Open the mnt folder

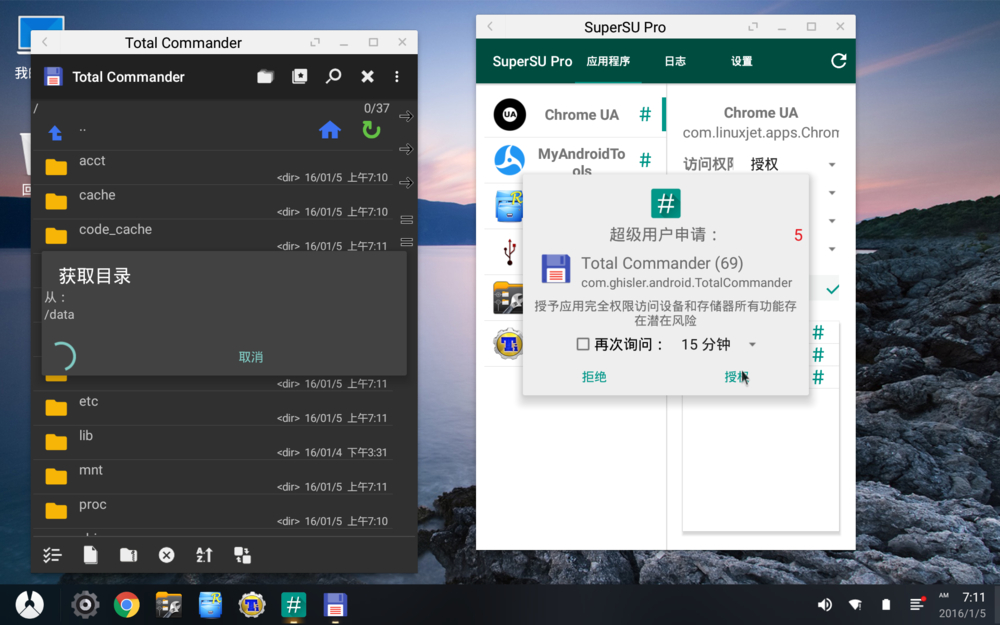coord(212,477)
